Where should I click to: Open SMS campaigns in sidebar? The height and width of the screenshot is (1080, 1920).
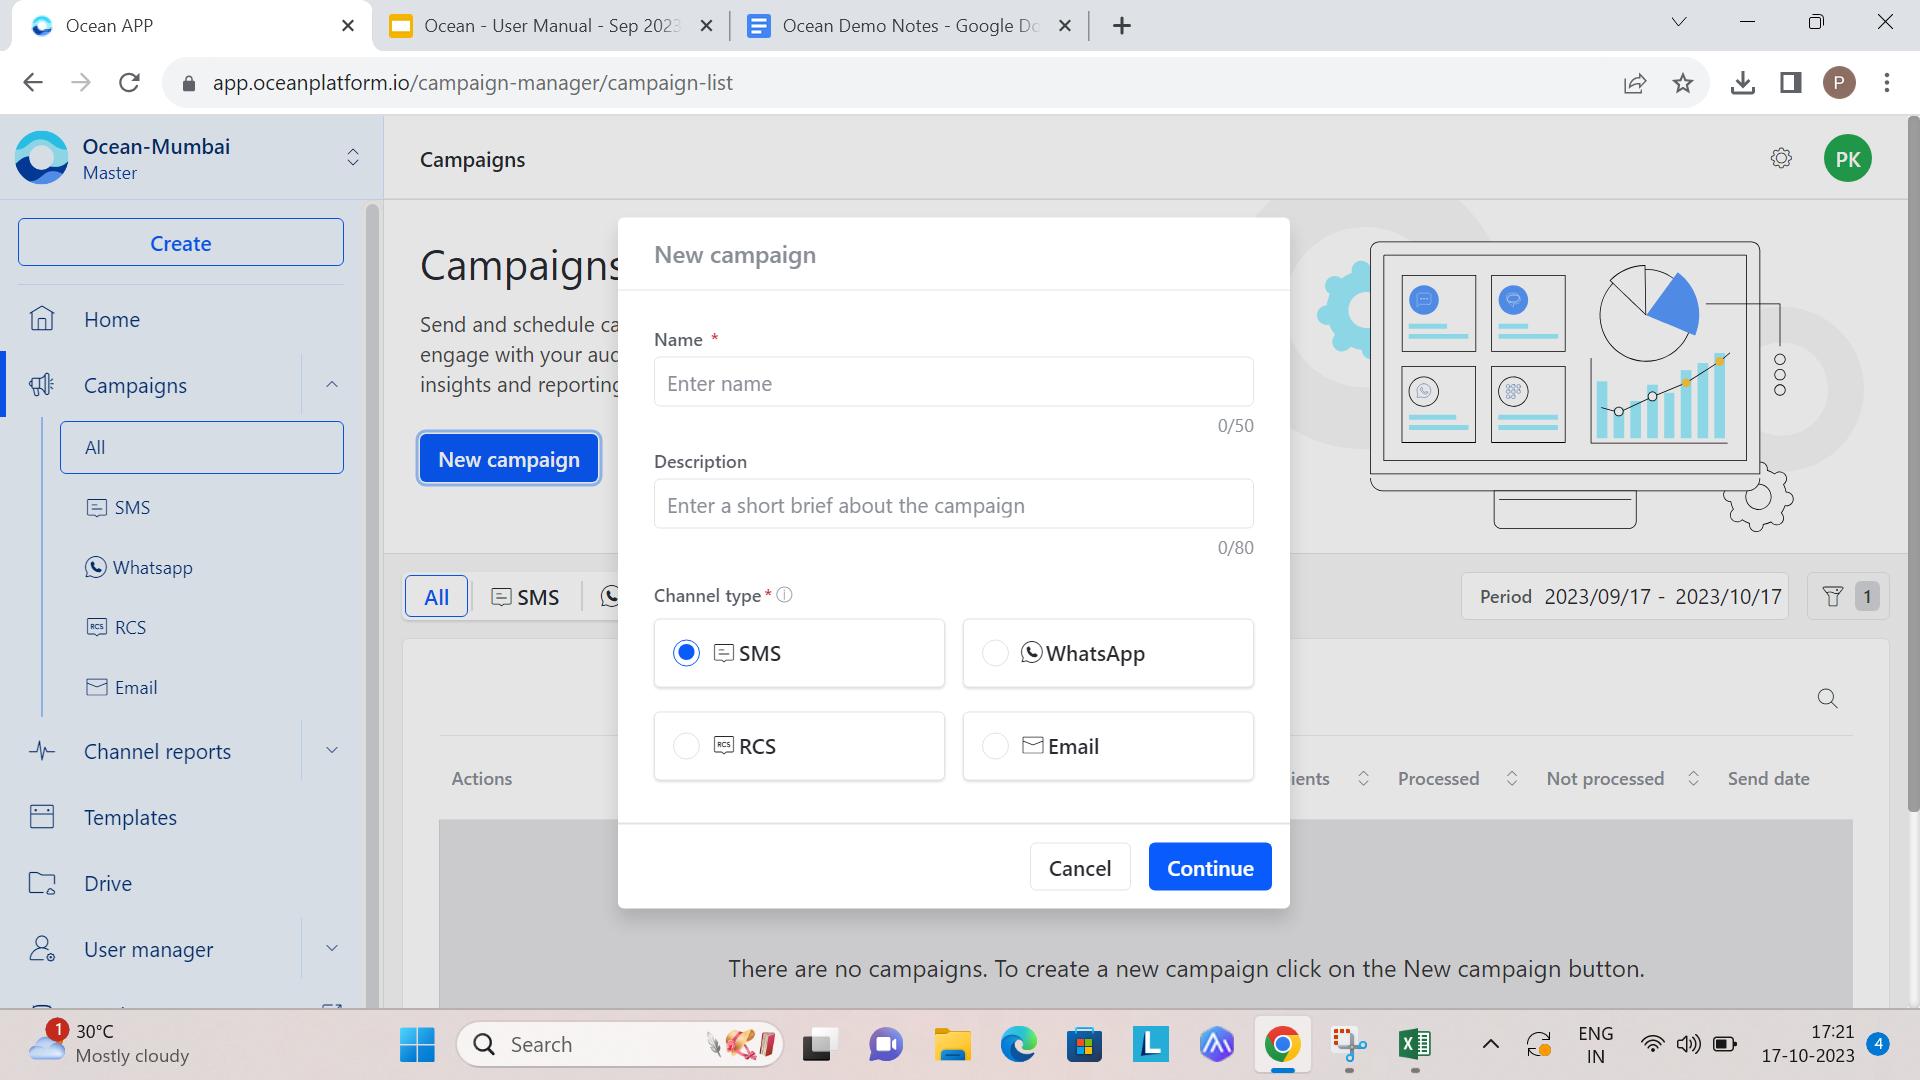tap(118, 507)
